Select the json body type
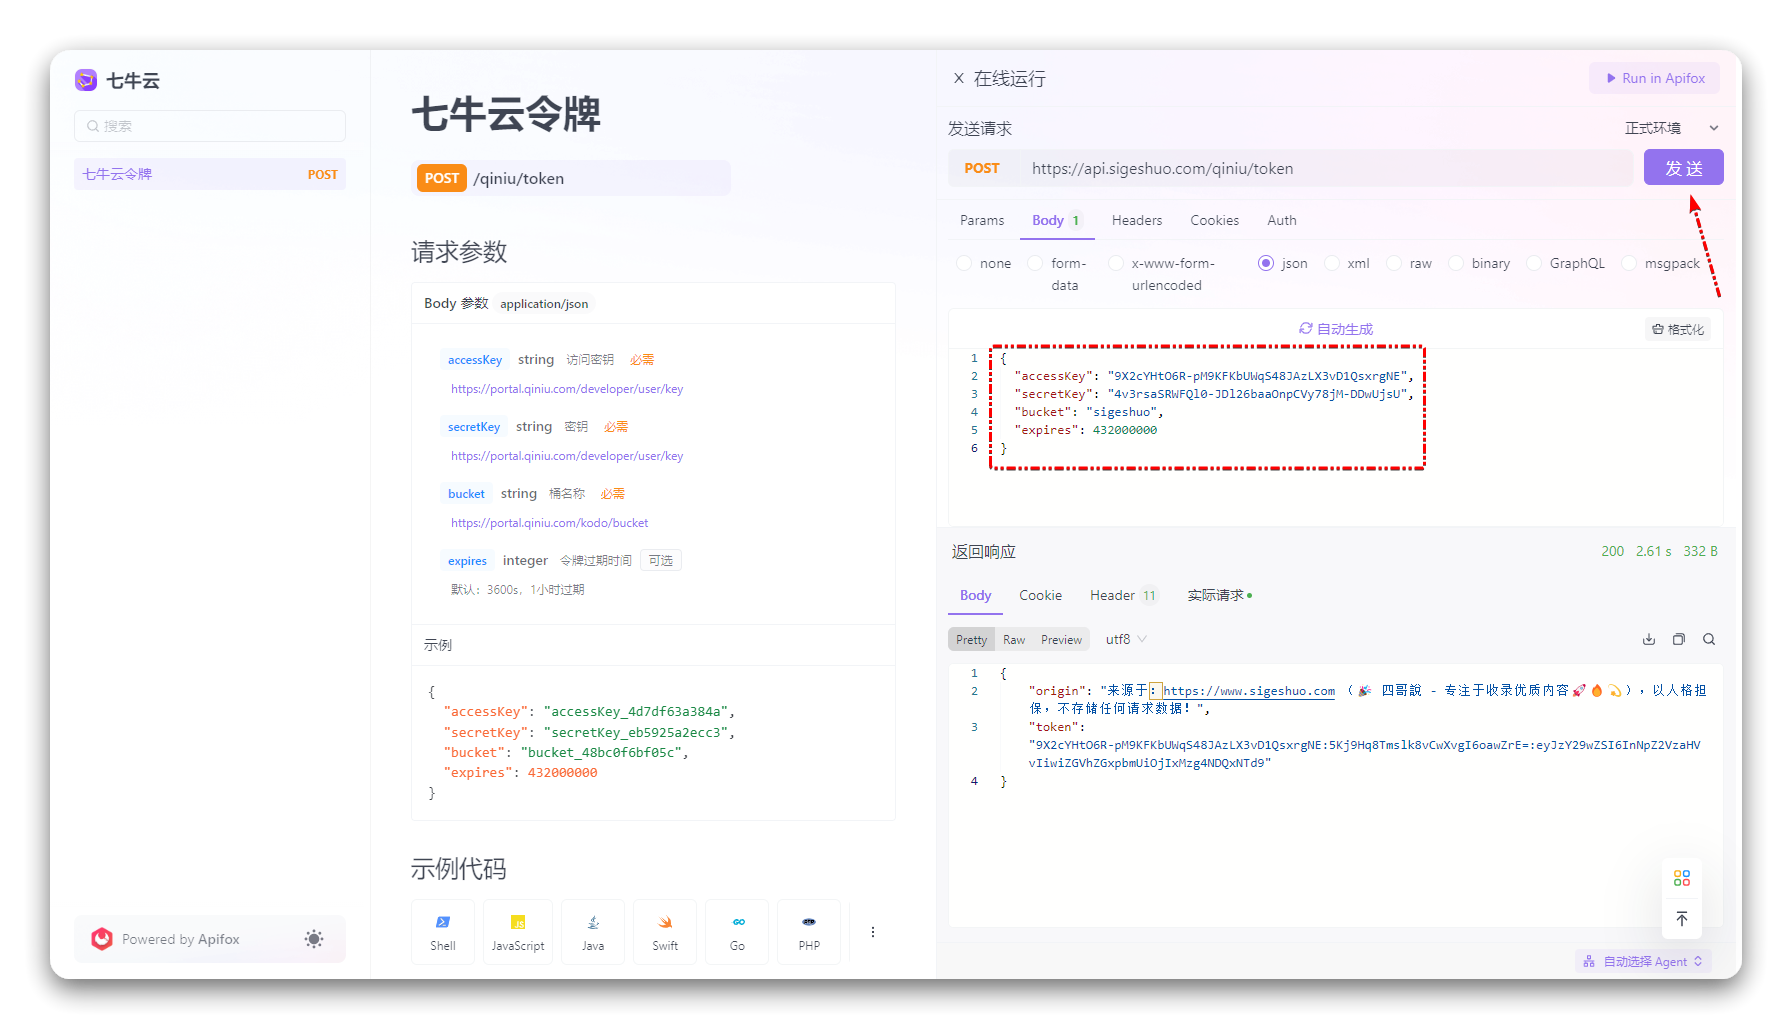This screenshot has width=1792, height=1029. [x=1266, y=263]
